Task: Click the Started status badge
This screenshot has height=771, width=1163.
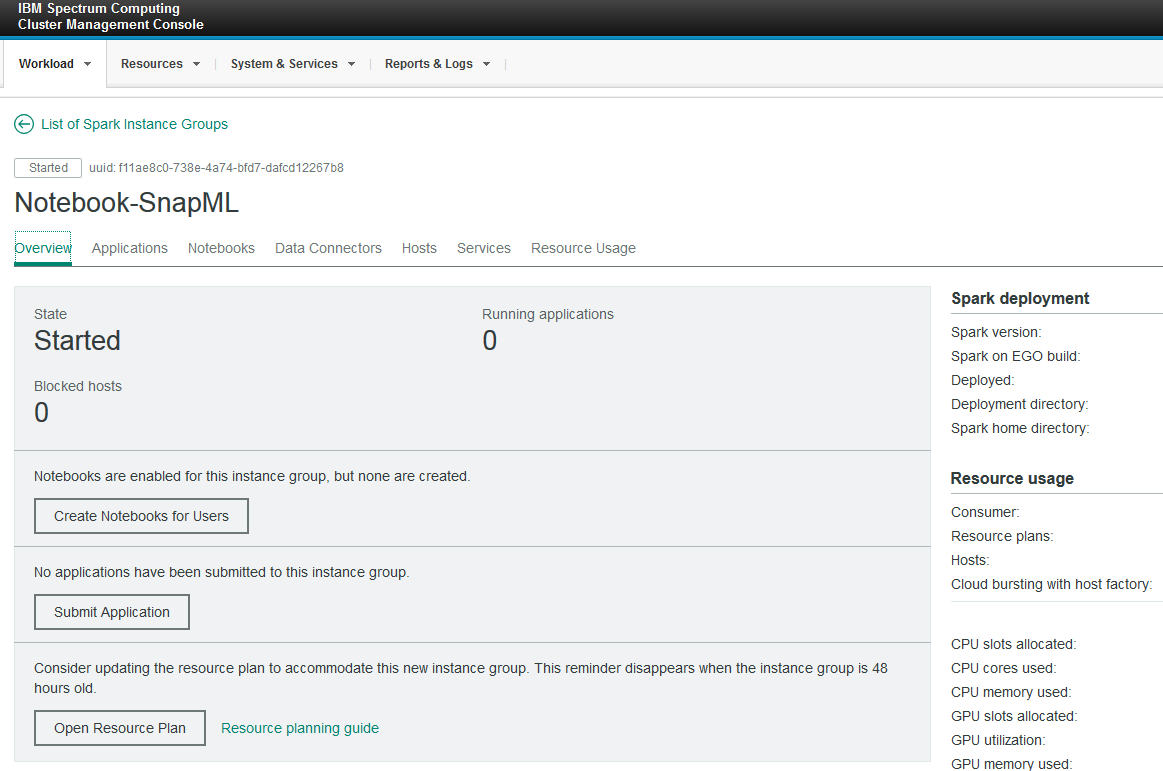Action: [x=47, y=167]
